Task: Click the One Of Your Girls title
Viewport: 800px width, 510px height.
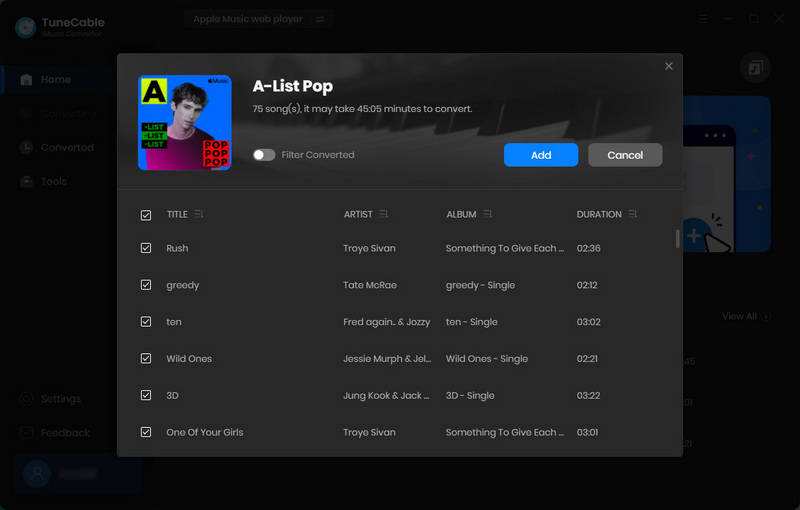Action: [205, 432]
